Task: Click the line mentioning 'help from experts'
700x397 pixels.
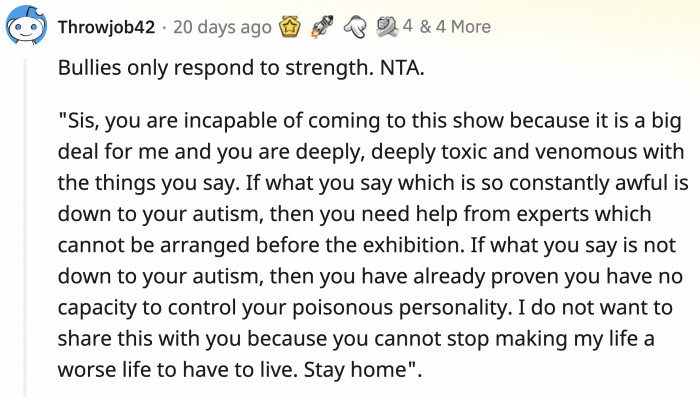Action: point(354,214)
